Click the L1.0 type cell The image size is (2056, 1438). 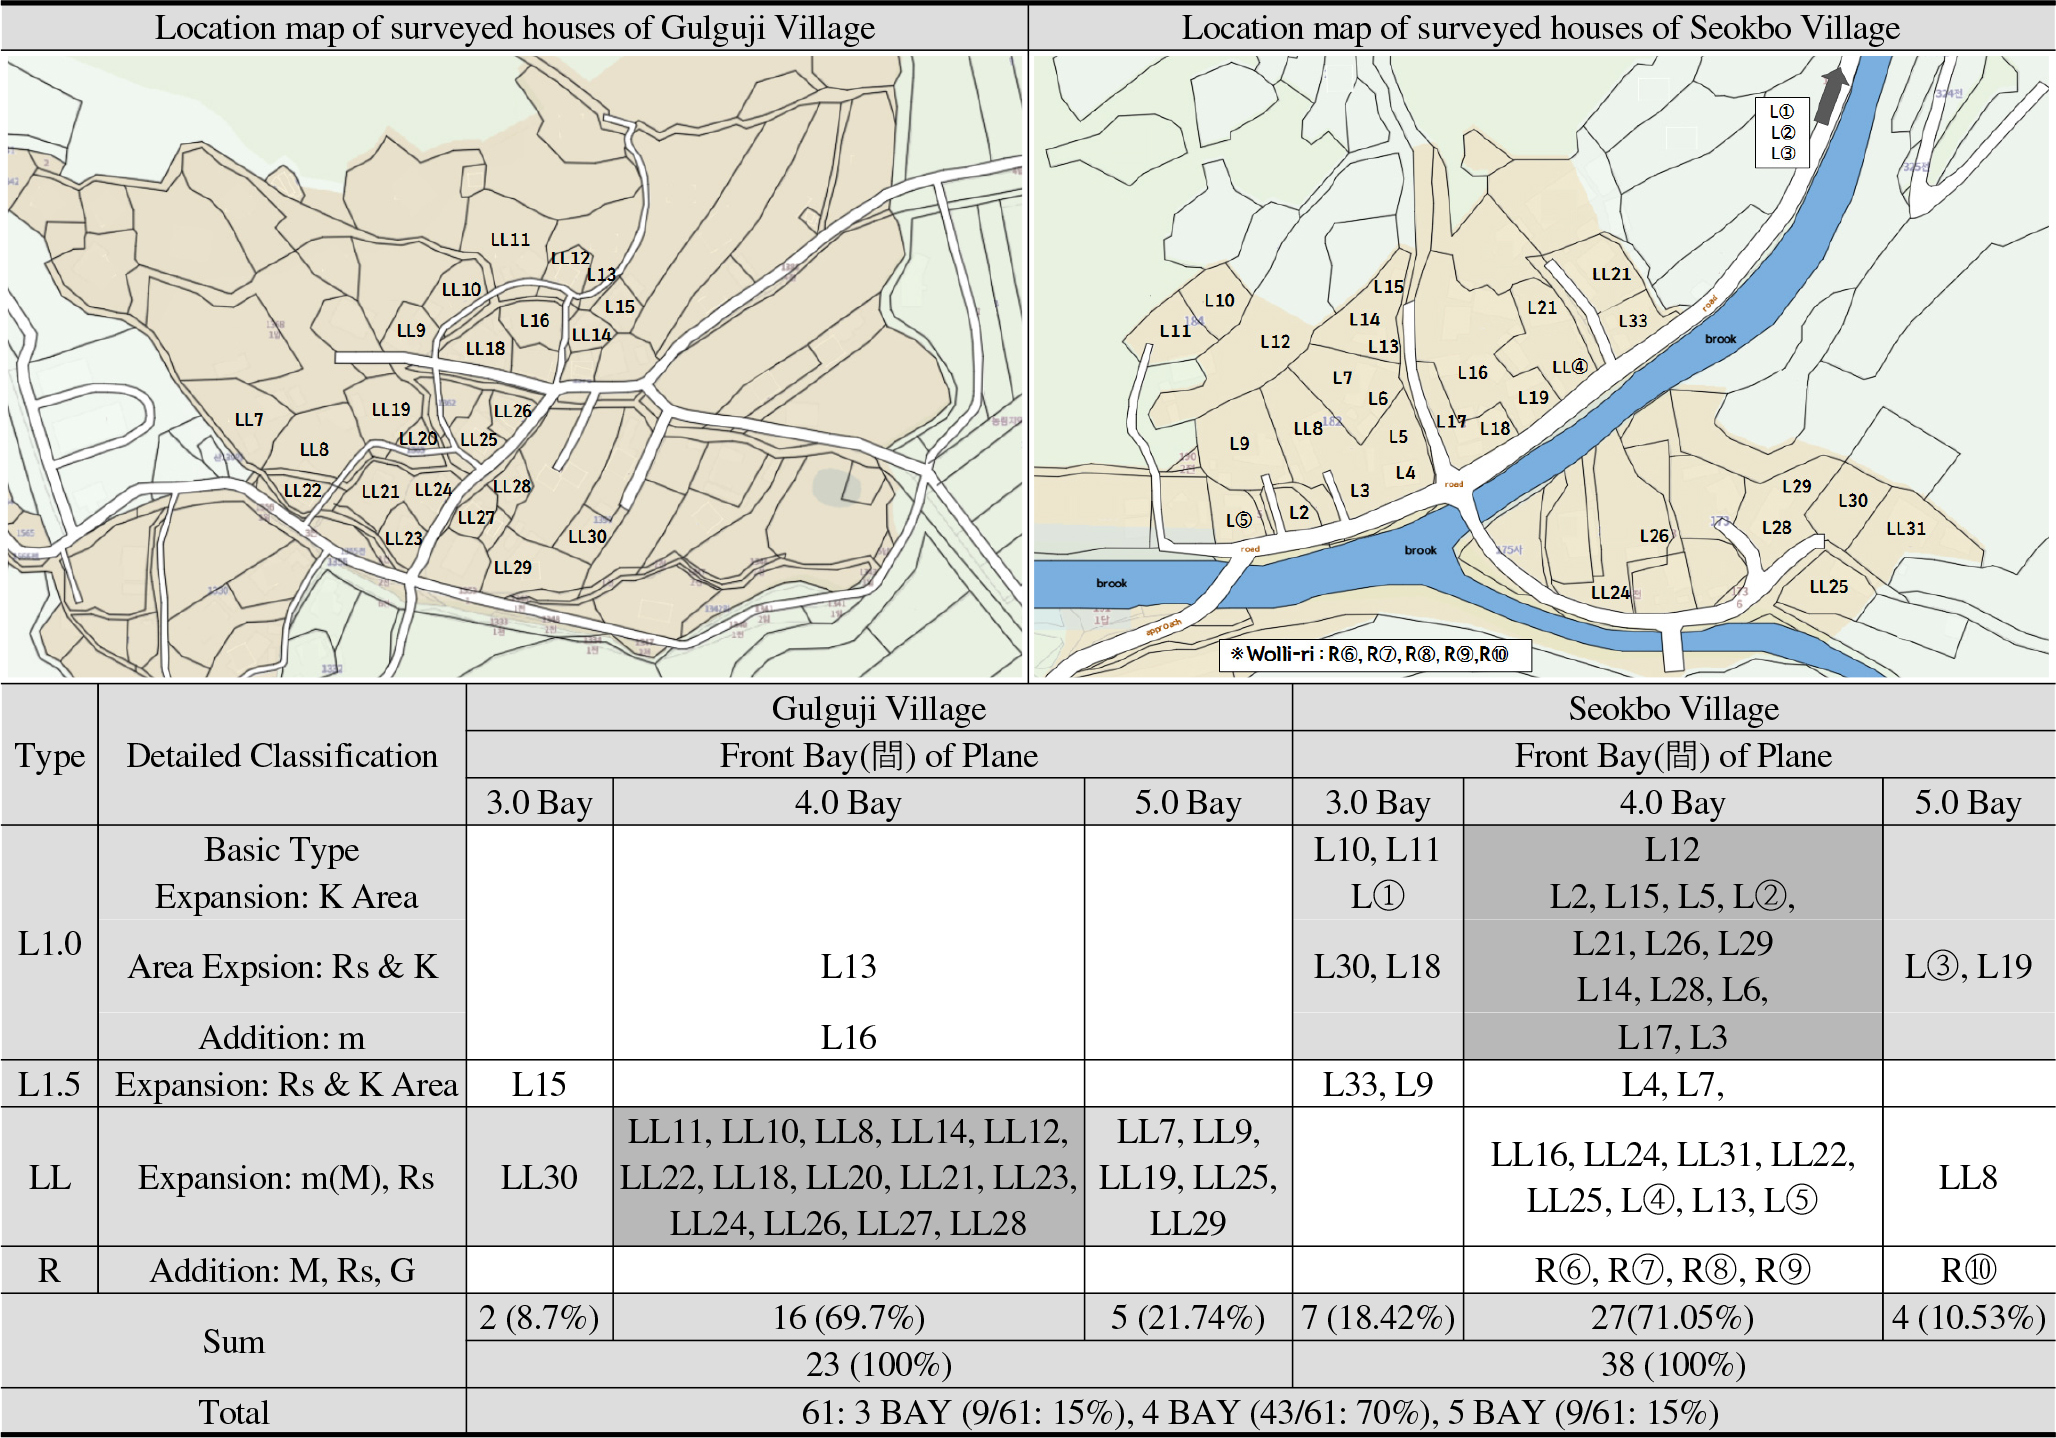point(50,943)
